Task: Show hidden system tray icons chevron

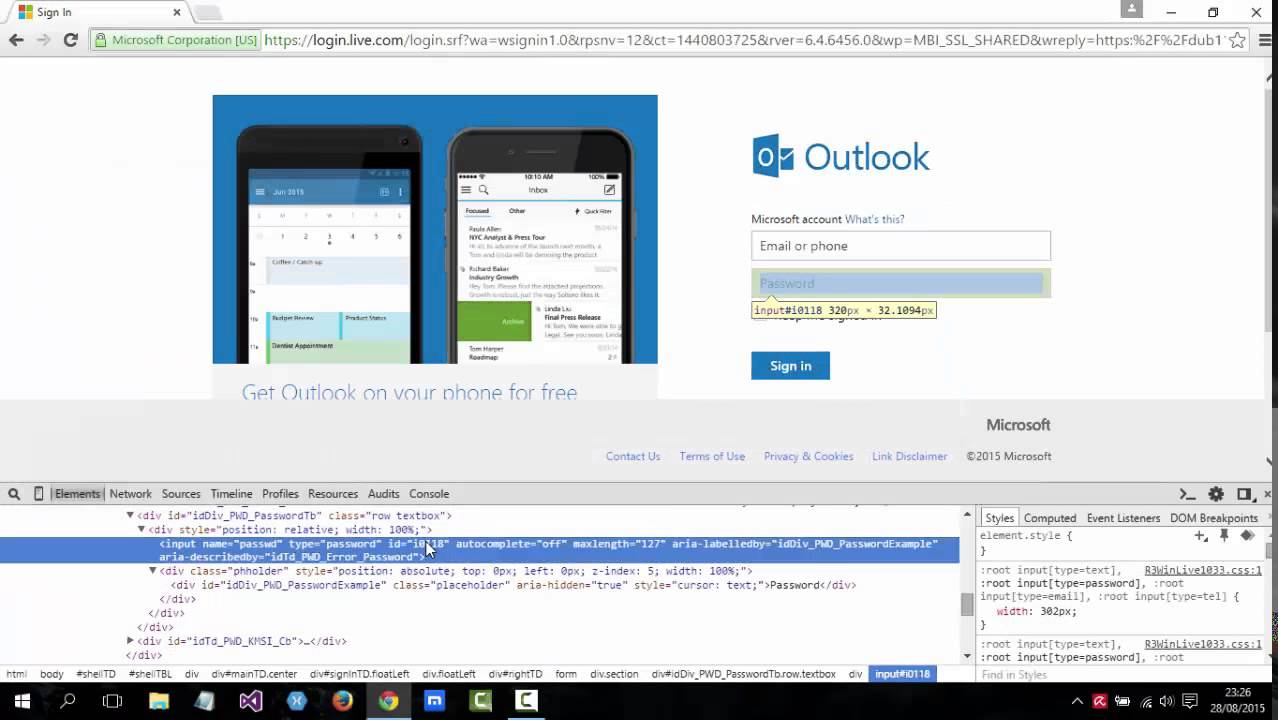Action: tap(1078, 702)
